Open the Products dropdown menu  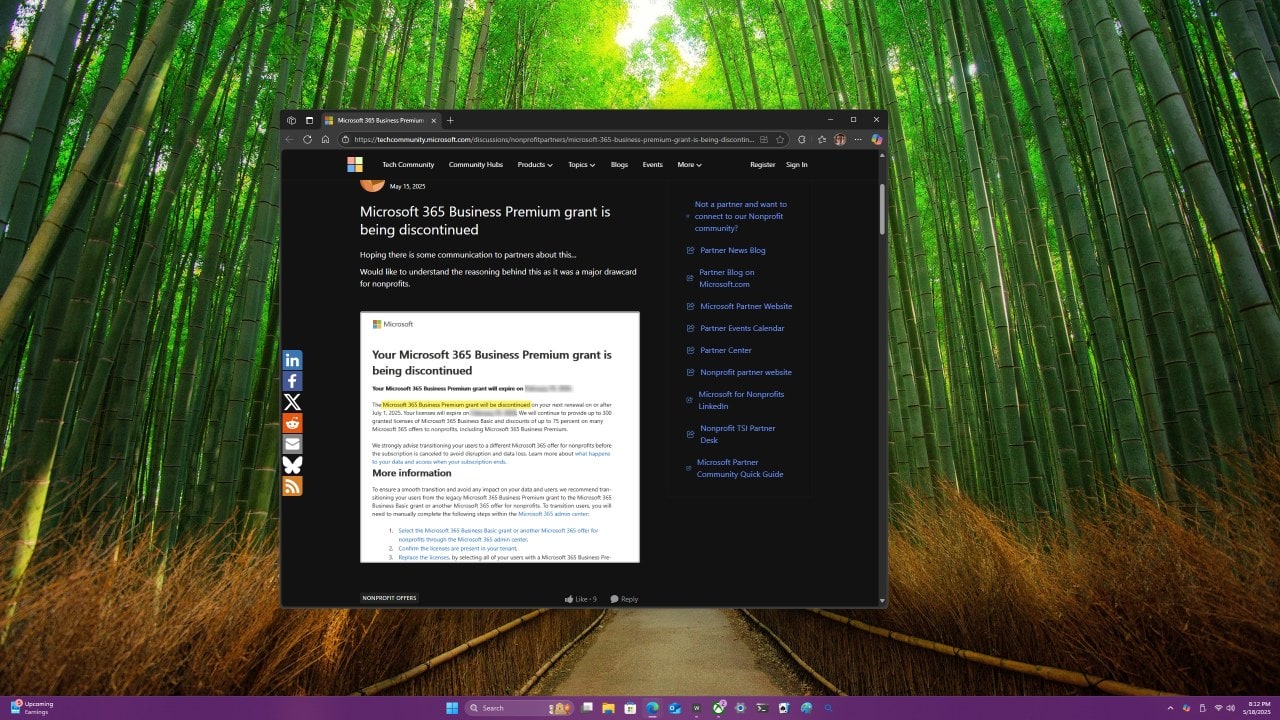pyautogui.click(x=534, y=164)
